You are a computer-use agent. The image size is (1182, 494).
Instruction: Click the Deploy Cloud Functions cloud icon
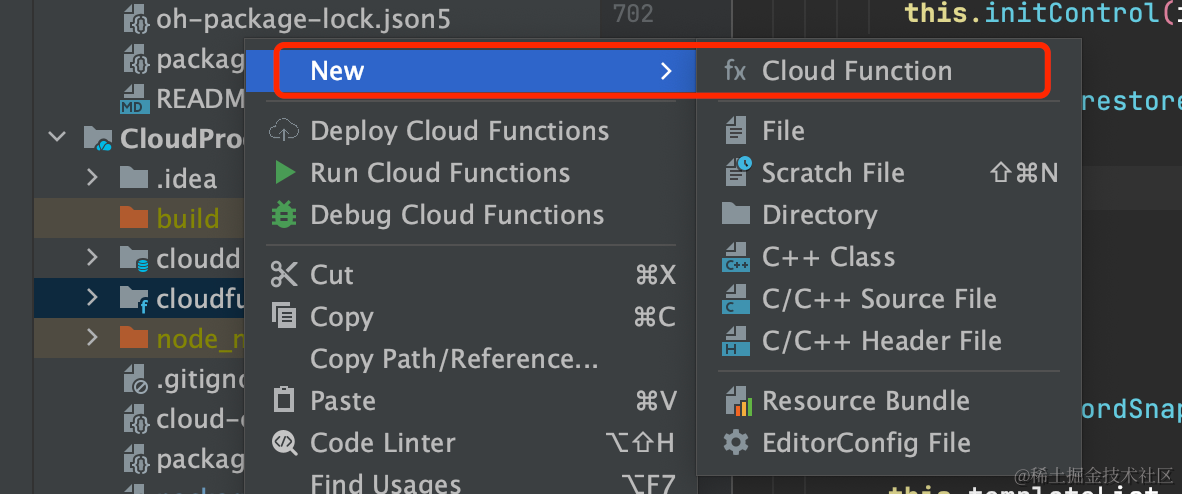[x=285, y=131]
